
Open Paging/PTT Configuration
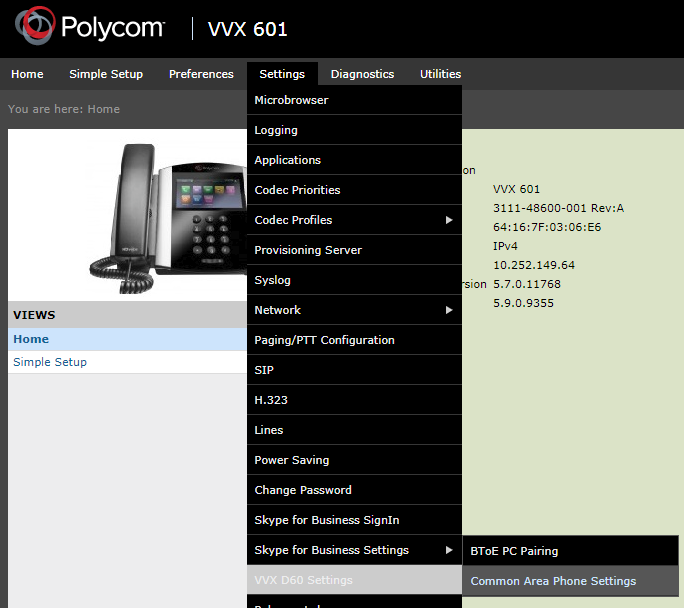[x=354, y=340]
